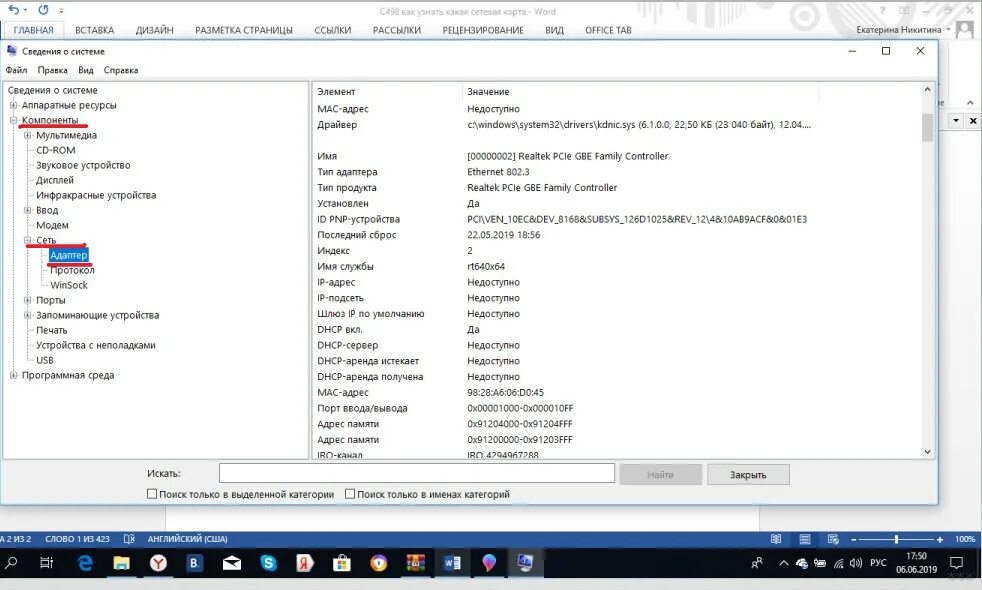Open the orange shield app on taskbar

(379, 563)
